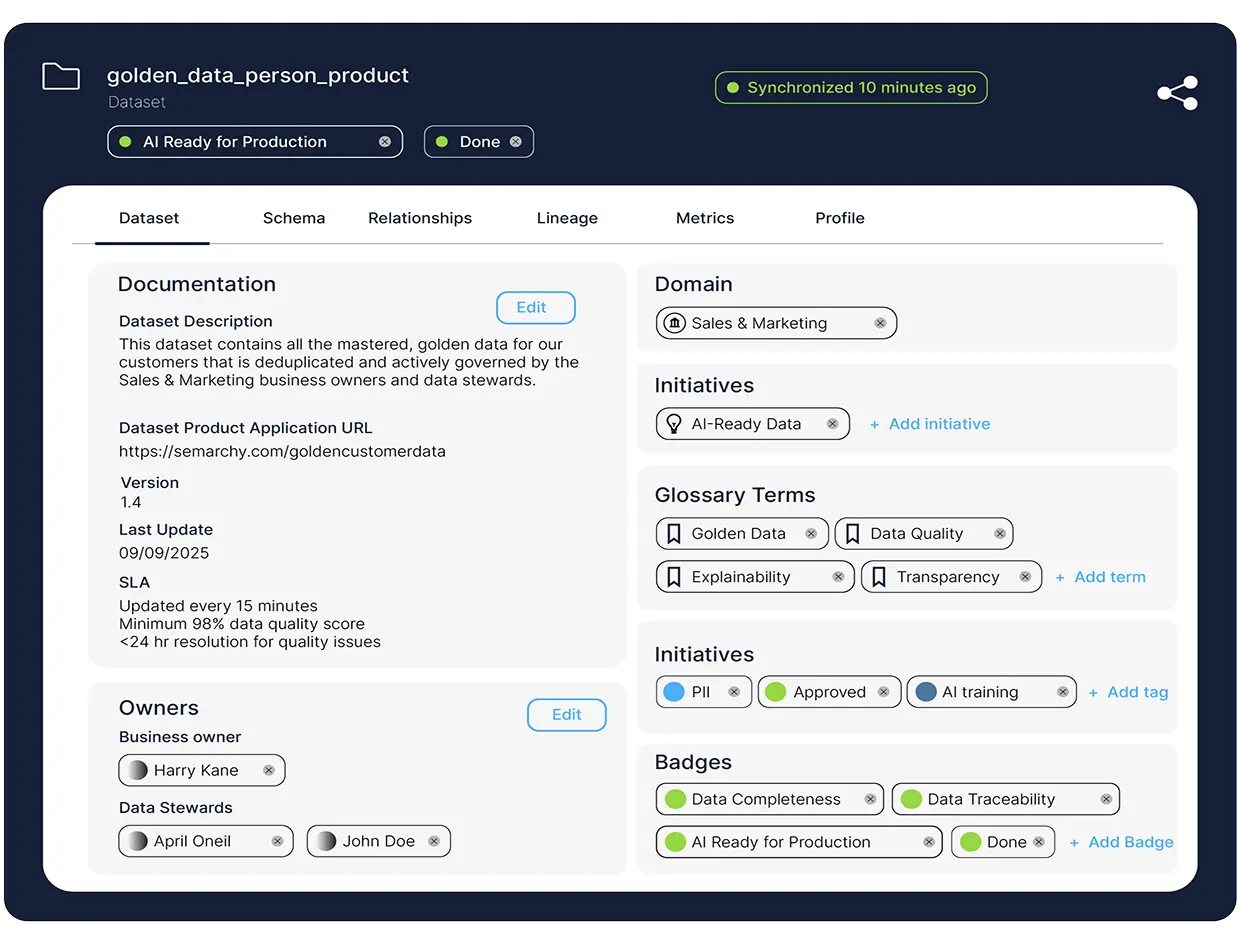Viewport: 1256px width, 944px height.
Task: Switch to the Schema tab
Action: (294, 218)
